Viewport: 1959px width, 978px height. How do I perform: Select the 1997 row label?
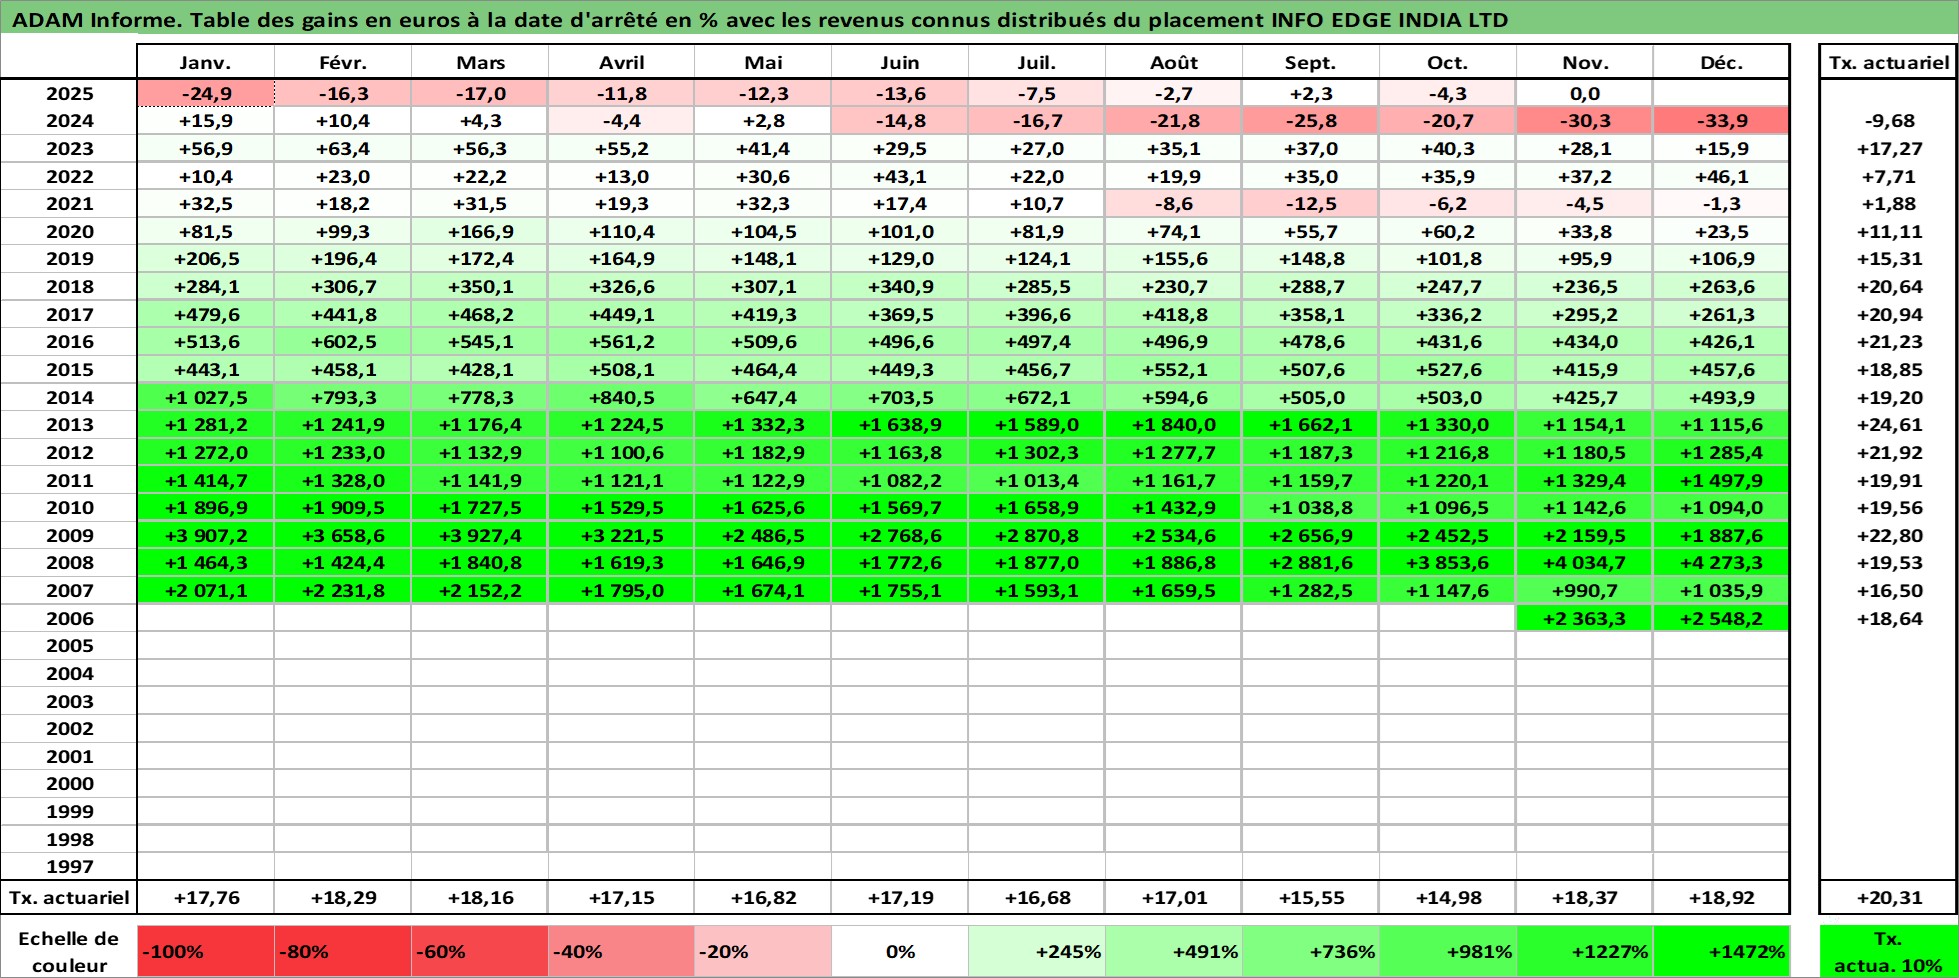69,867
